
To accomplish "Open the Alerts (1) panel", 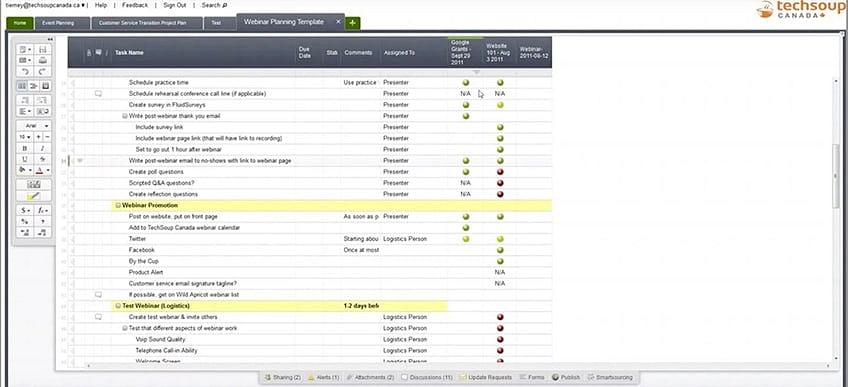I will (323, 377).
